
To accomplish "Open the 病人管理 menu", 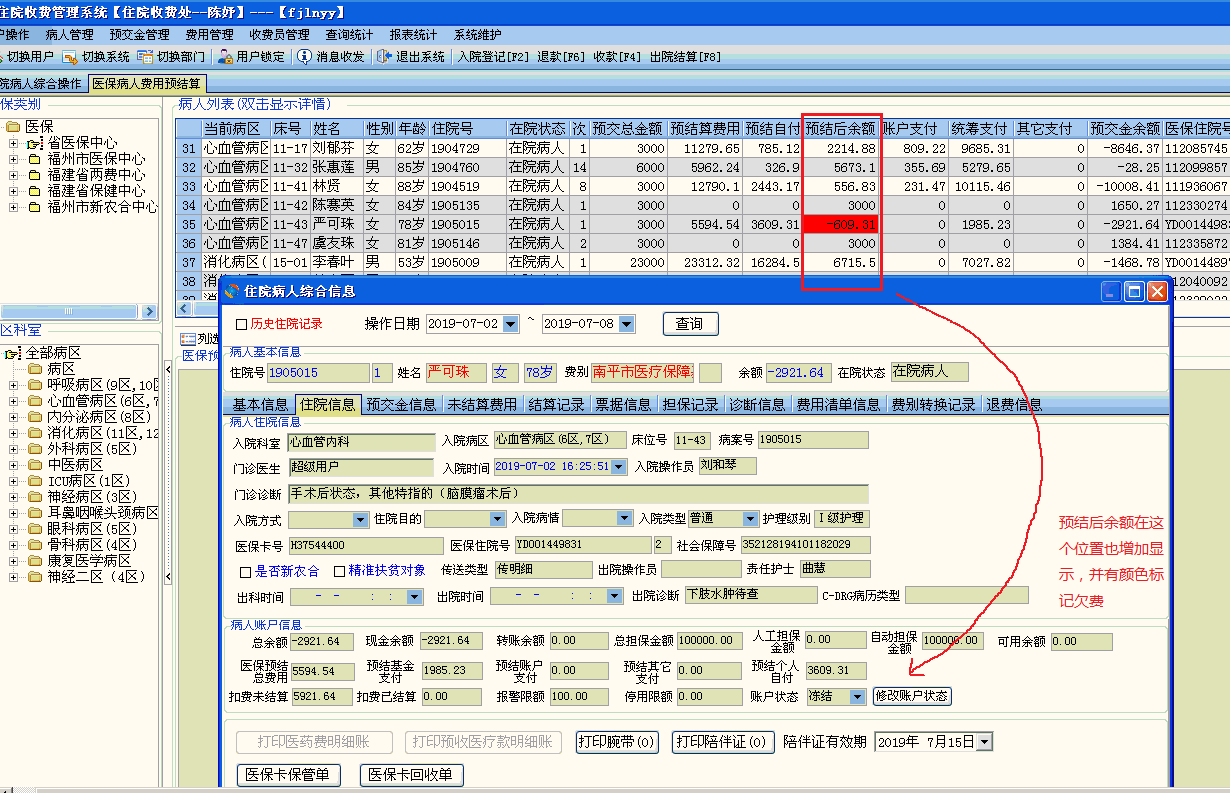I will [69, 35].
